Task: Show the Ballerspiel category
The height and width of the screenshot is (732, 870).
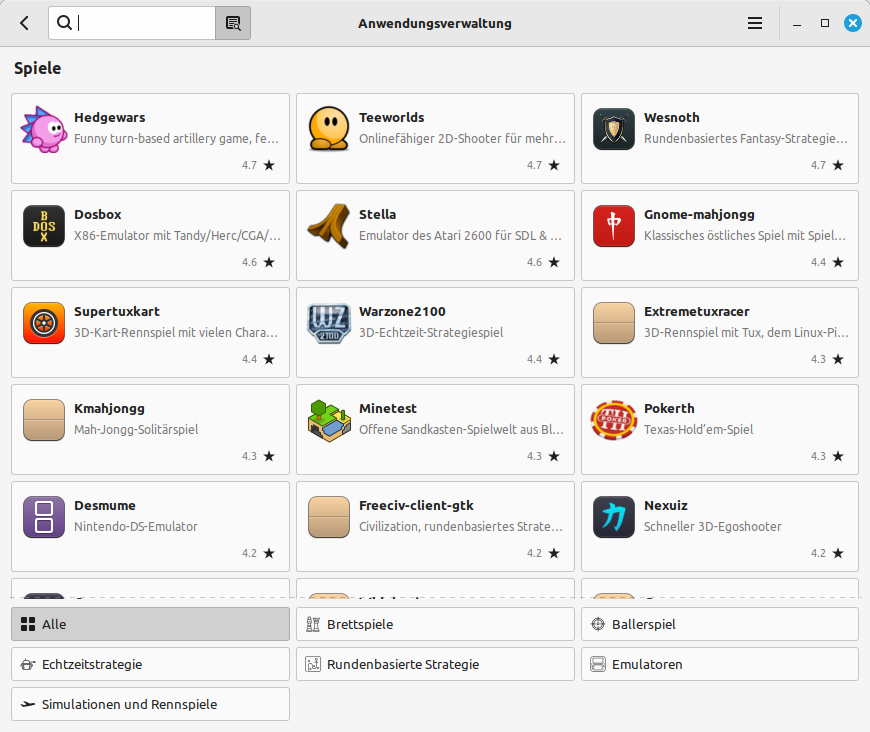Action: [719, 624]
